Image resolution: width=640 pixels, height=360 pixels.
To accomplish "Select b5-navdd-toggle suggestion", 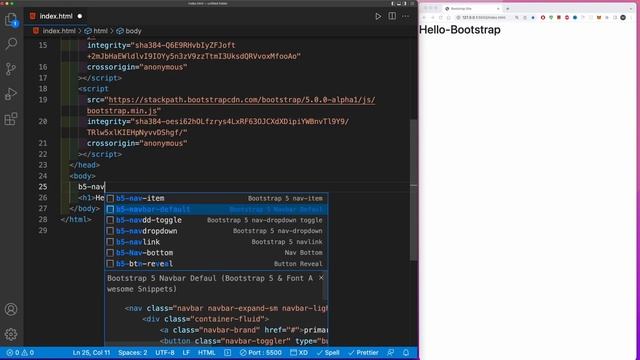I will (216, 220).
